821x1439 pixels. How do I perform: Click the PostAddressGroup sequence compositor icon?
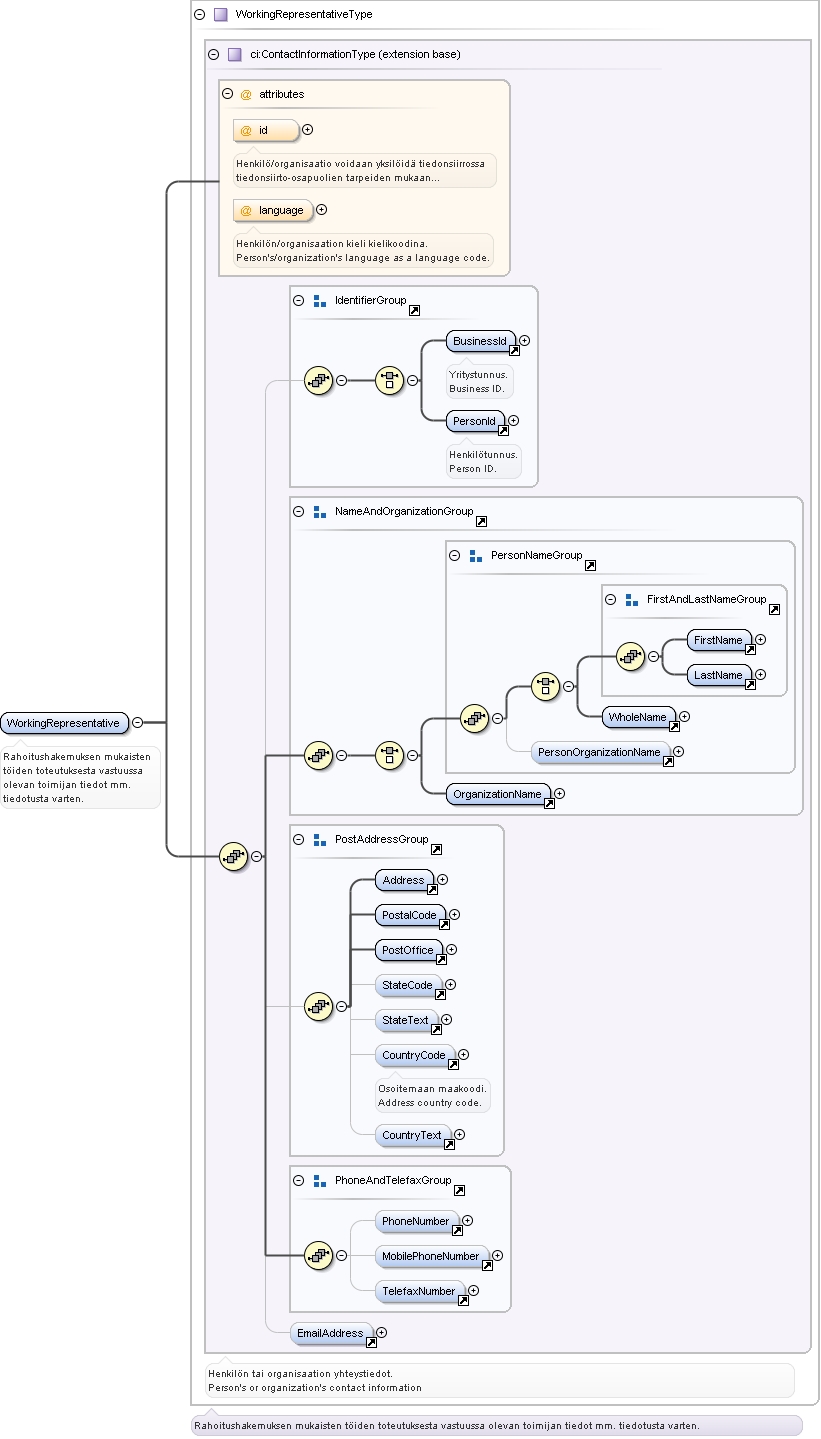click(x=319, y=1006)
